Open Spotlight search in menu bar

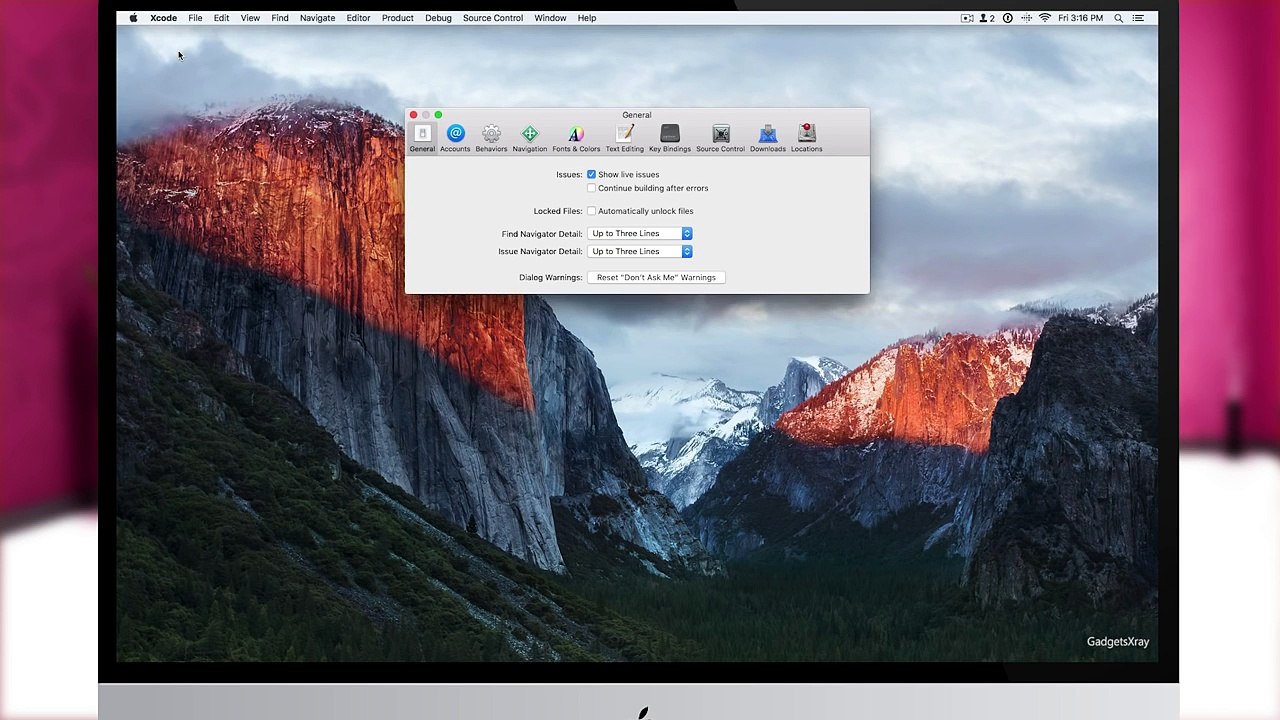(x=1118, y=18)
